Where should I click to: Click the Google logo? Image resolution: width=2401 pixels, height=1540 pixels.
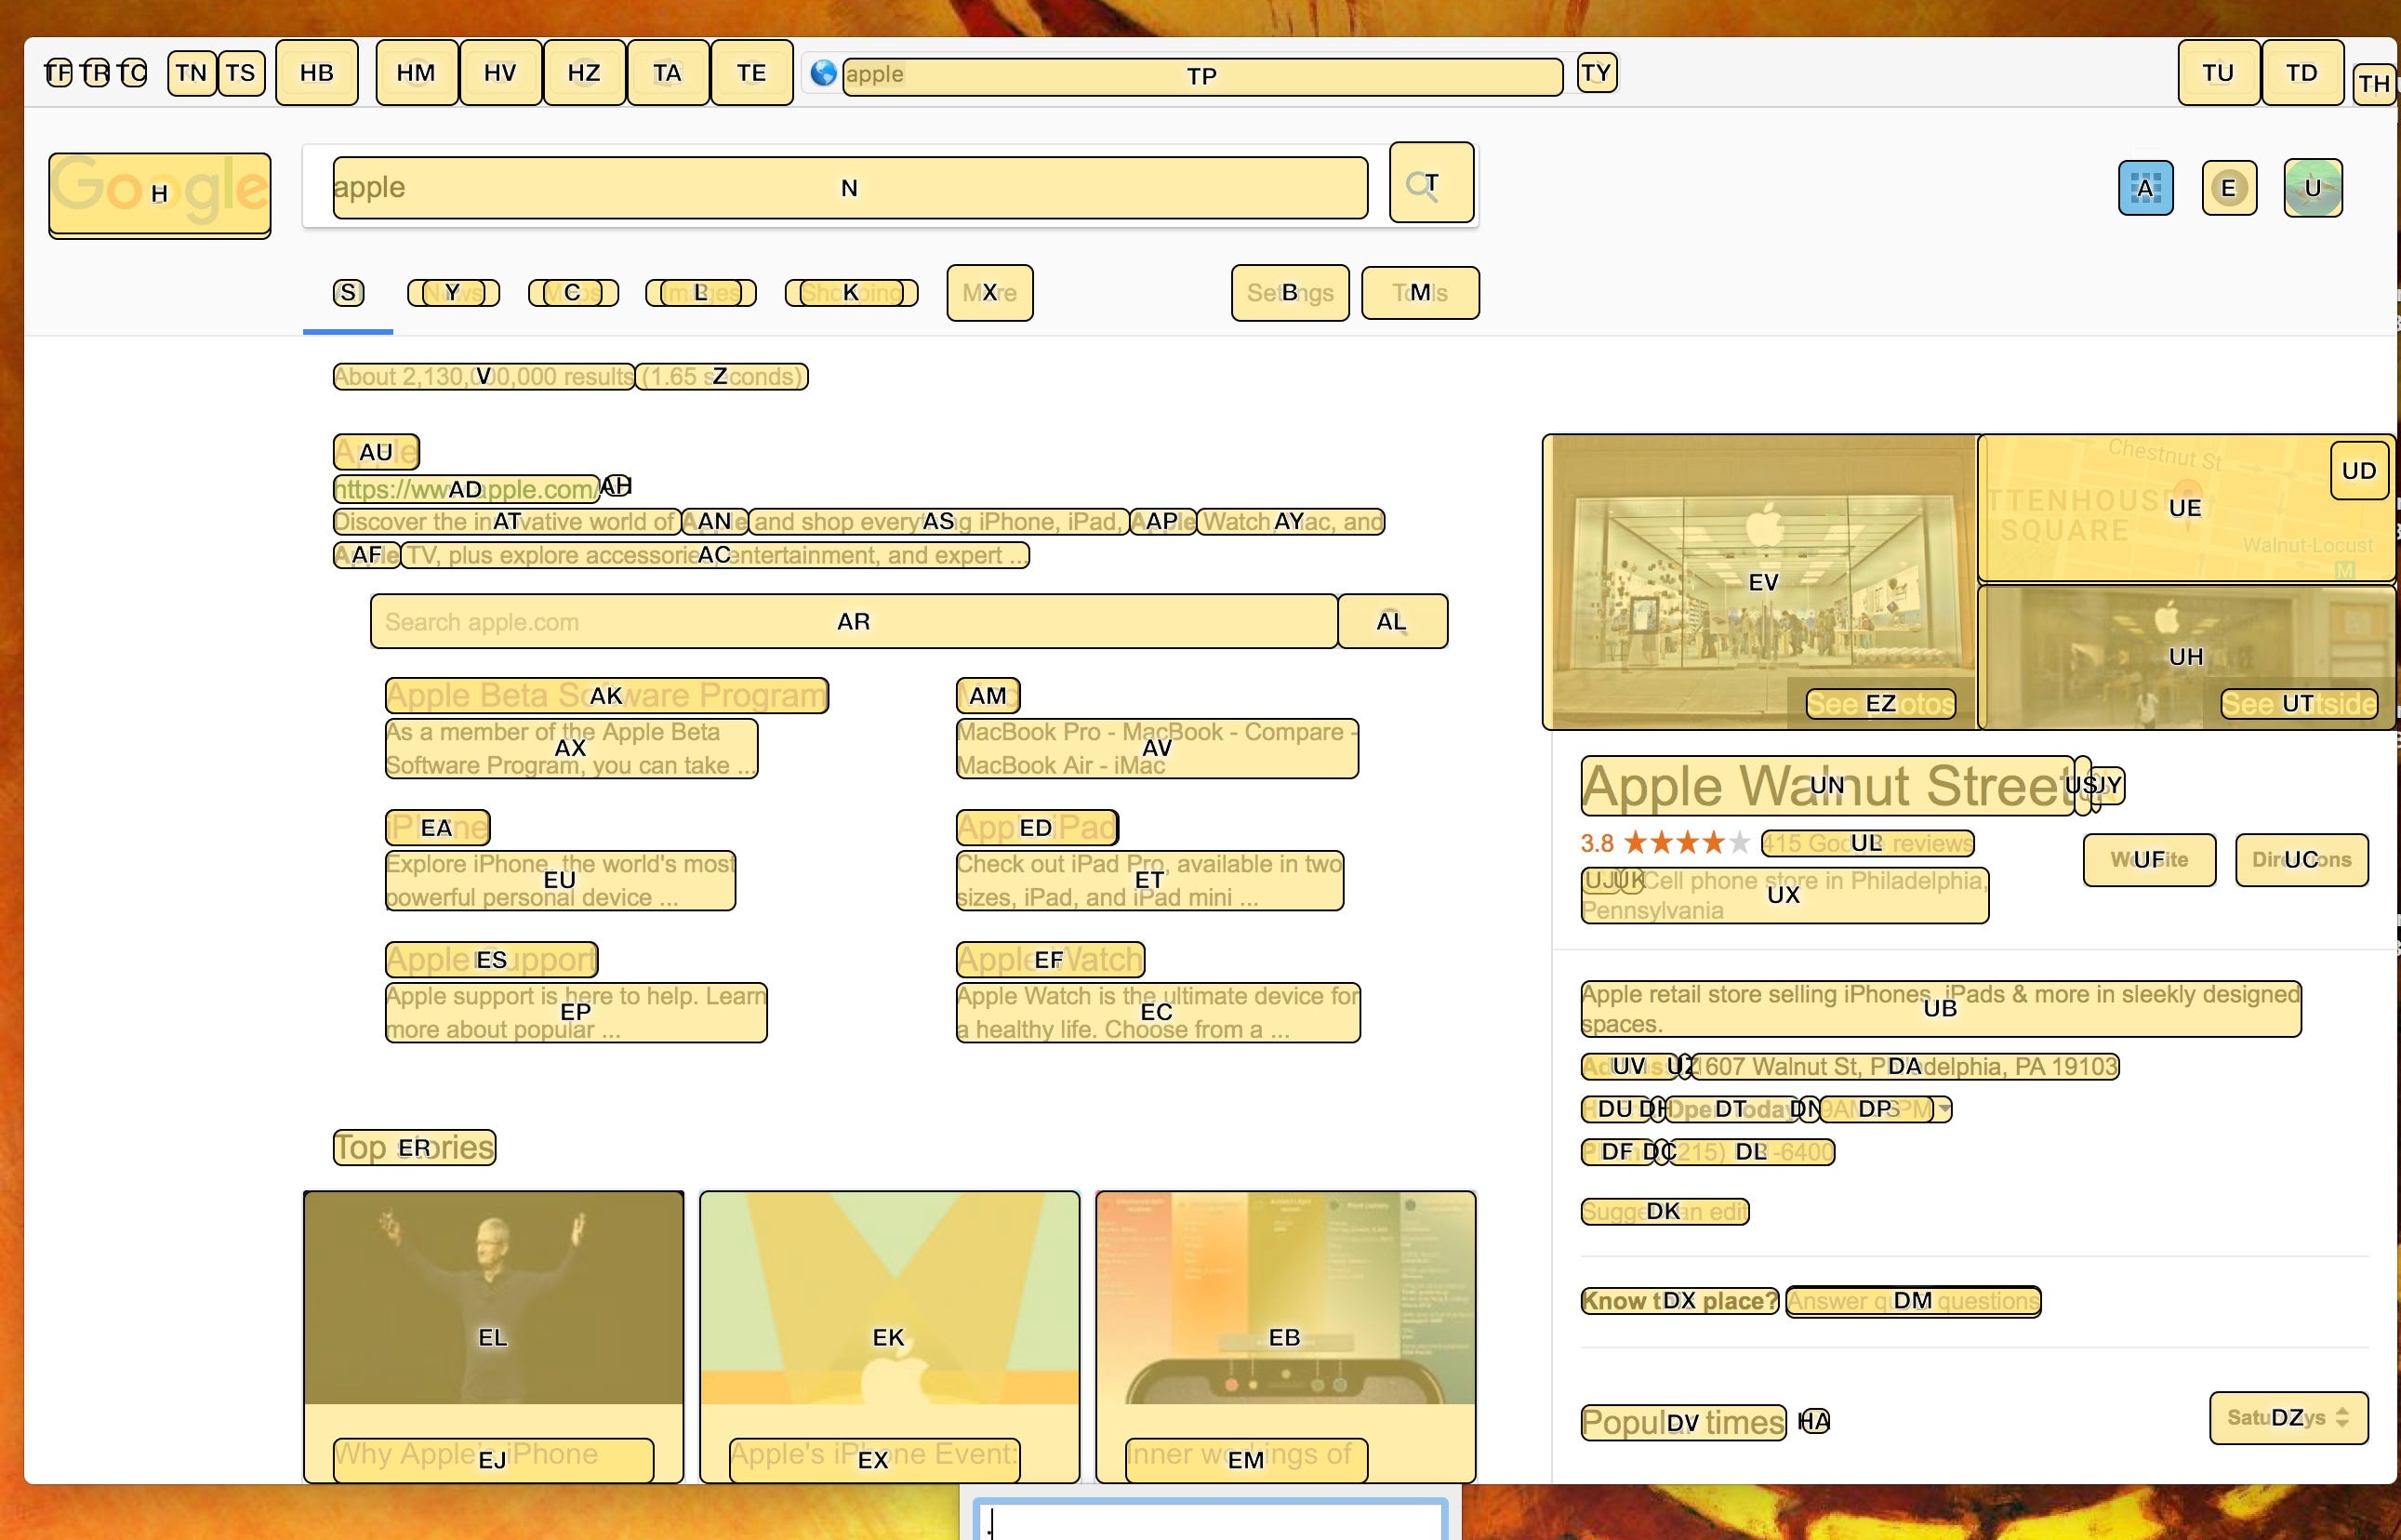click(x=159, y=194)
